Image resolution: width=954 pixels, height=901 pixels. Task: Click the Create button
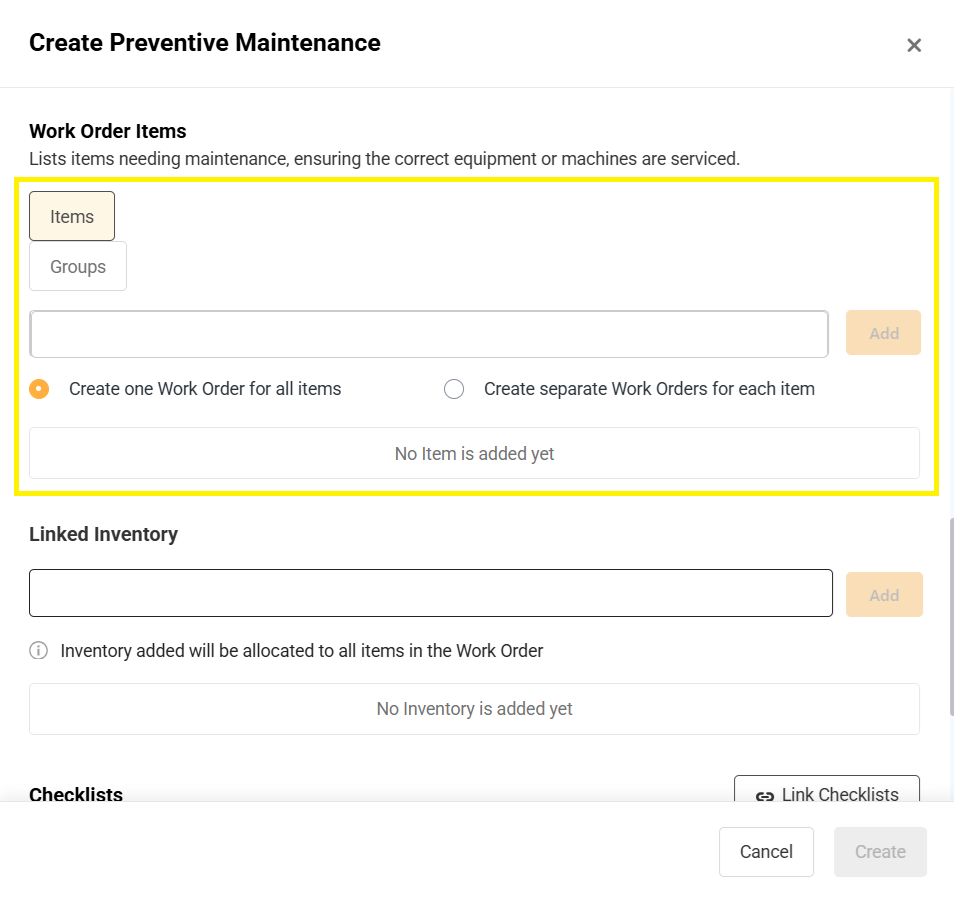(880, 852)
